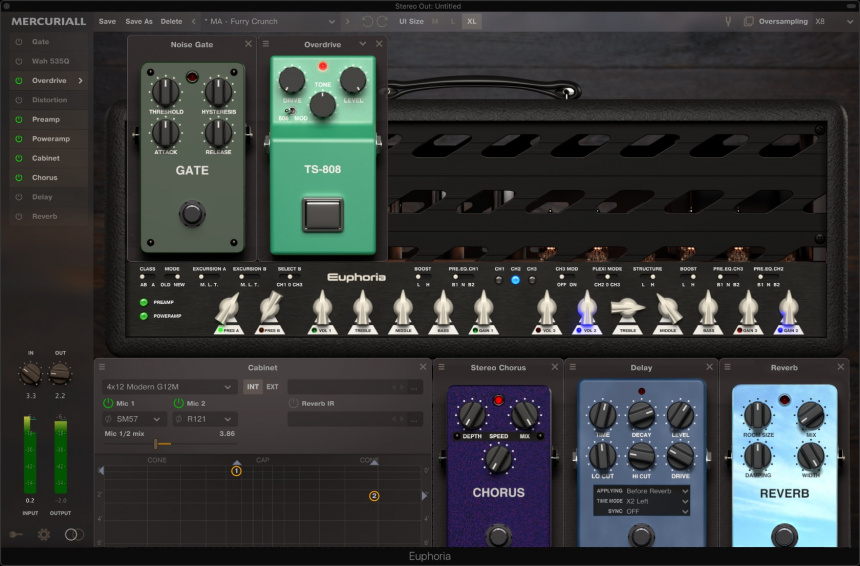This screenshot has width=860, height=566.
Task: Click the settings gear icon
Action: click(44, 535)
